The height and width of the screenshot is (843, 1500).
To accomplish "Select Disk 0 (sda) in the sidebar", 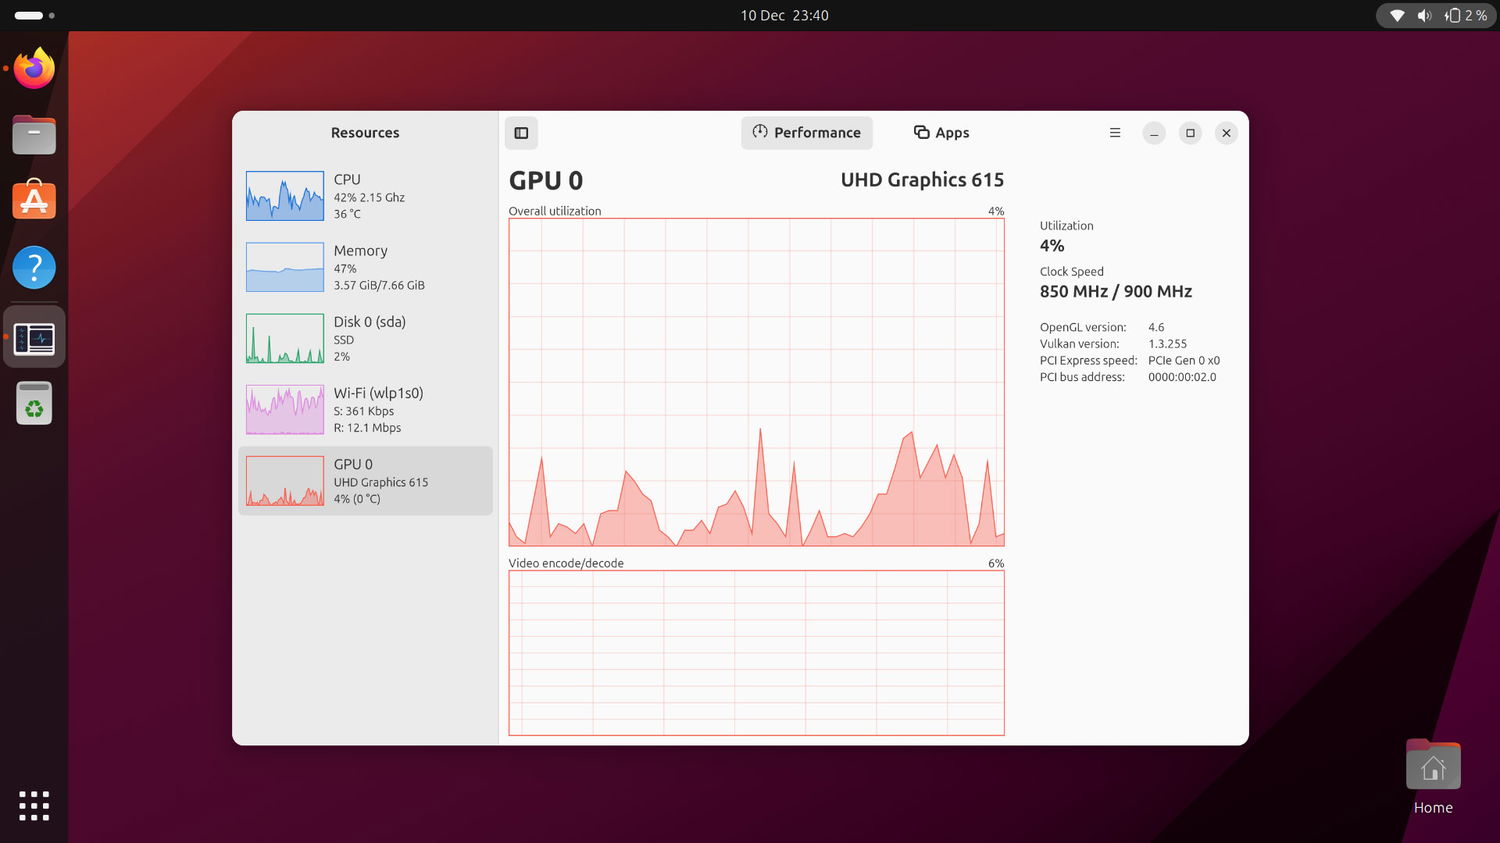I will point(365,338).
